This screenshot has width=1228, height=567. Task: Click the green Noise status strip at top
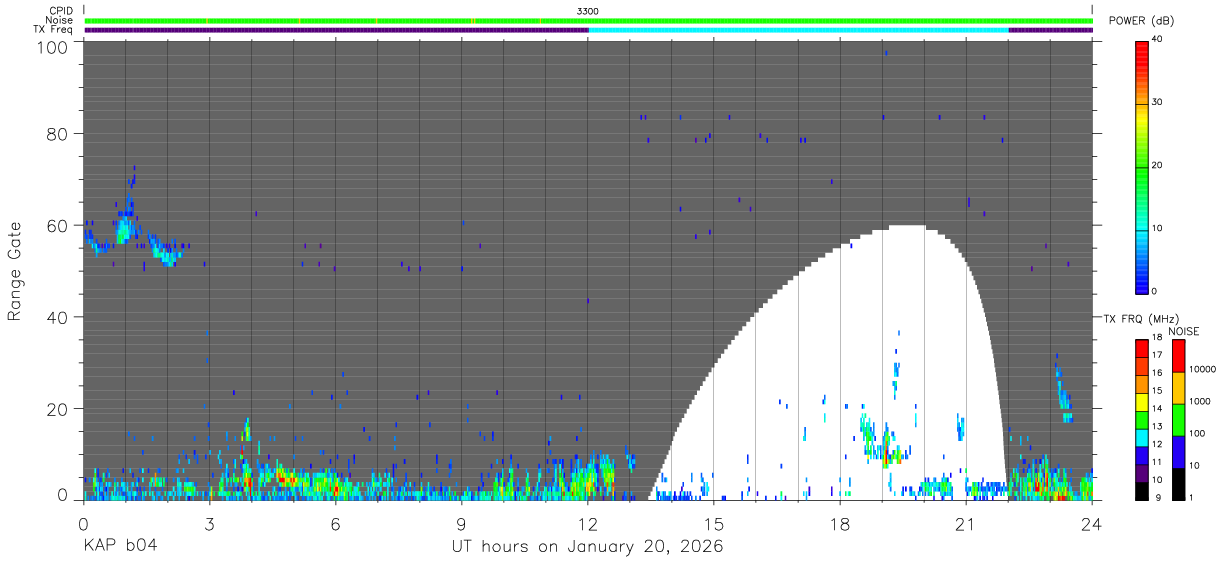click(x=588, y=20)
